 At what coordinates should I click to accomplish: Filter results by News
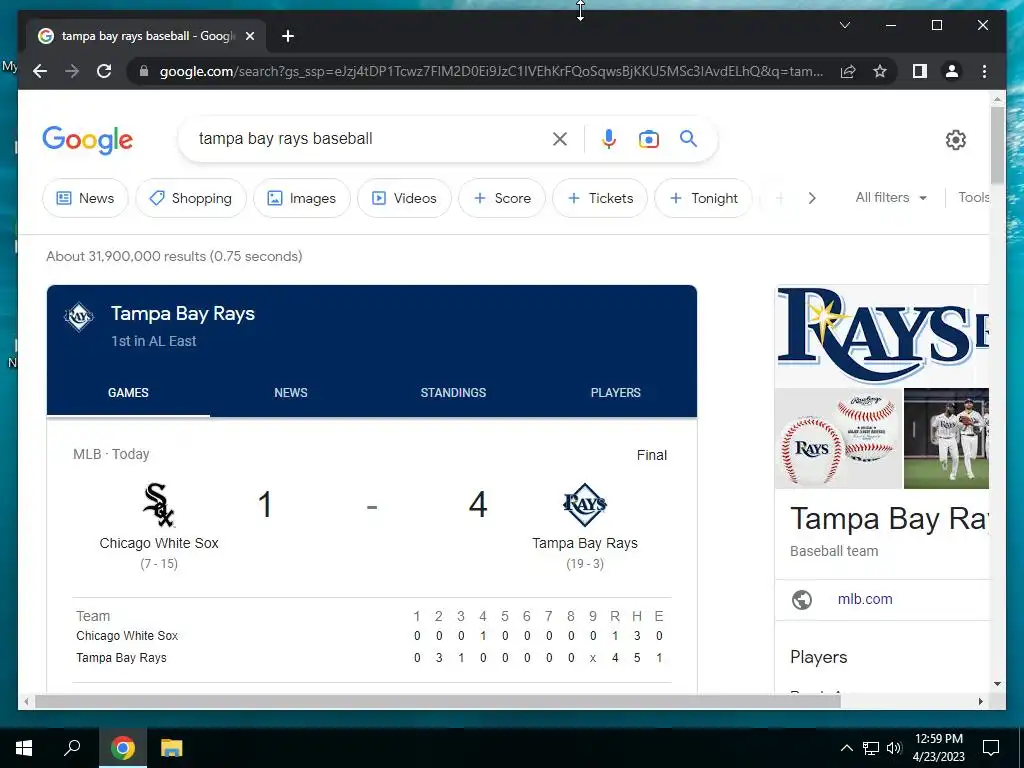(85, 198)
